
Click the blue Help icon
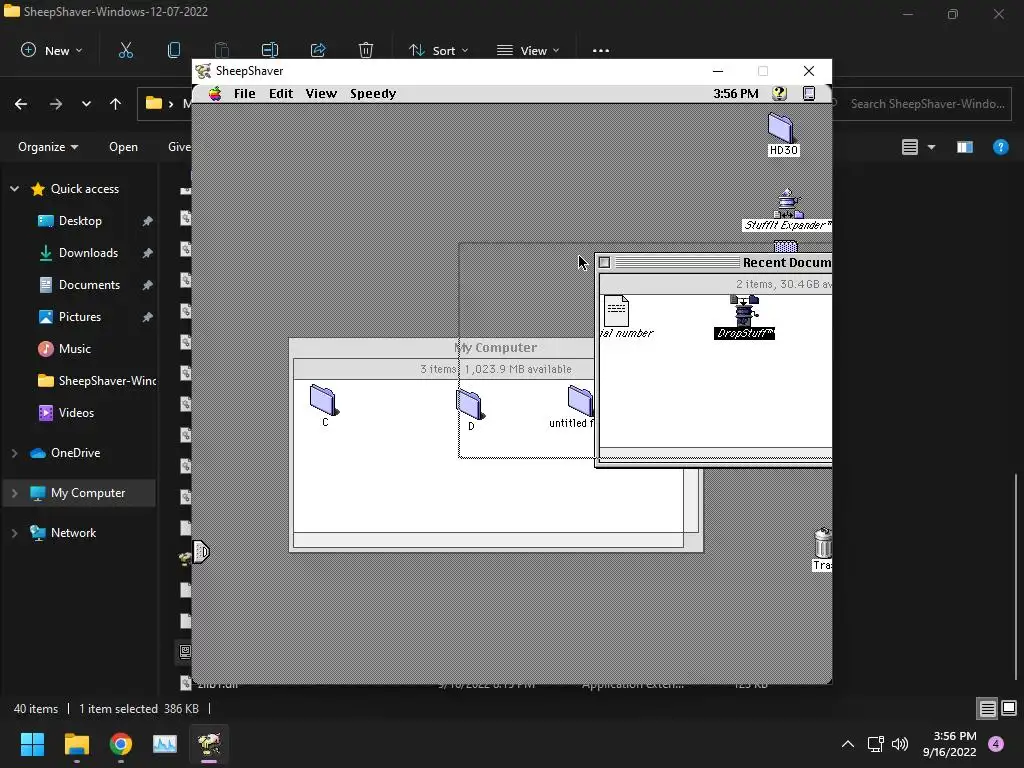[x=1000, y=147]
